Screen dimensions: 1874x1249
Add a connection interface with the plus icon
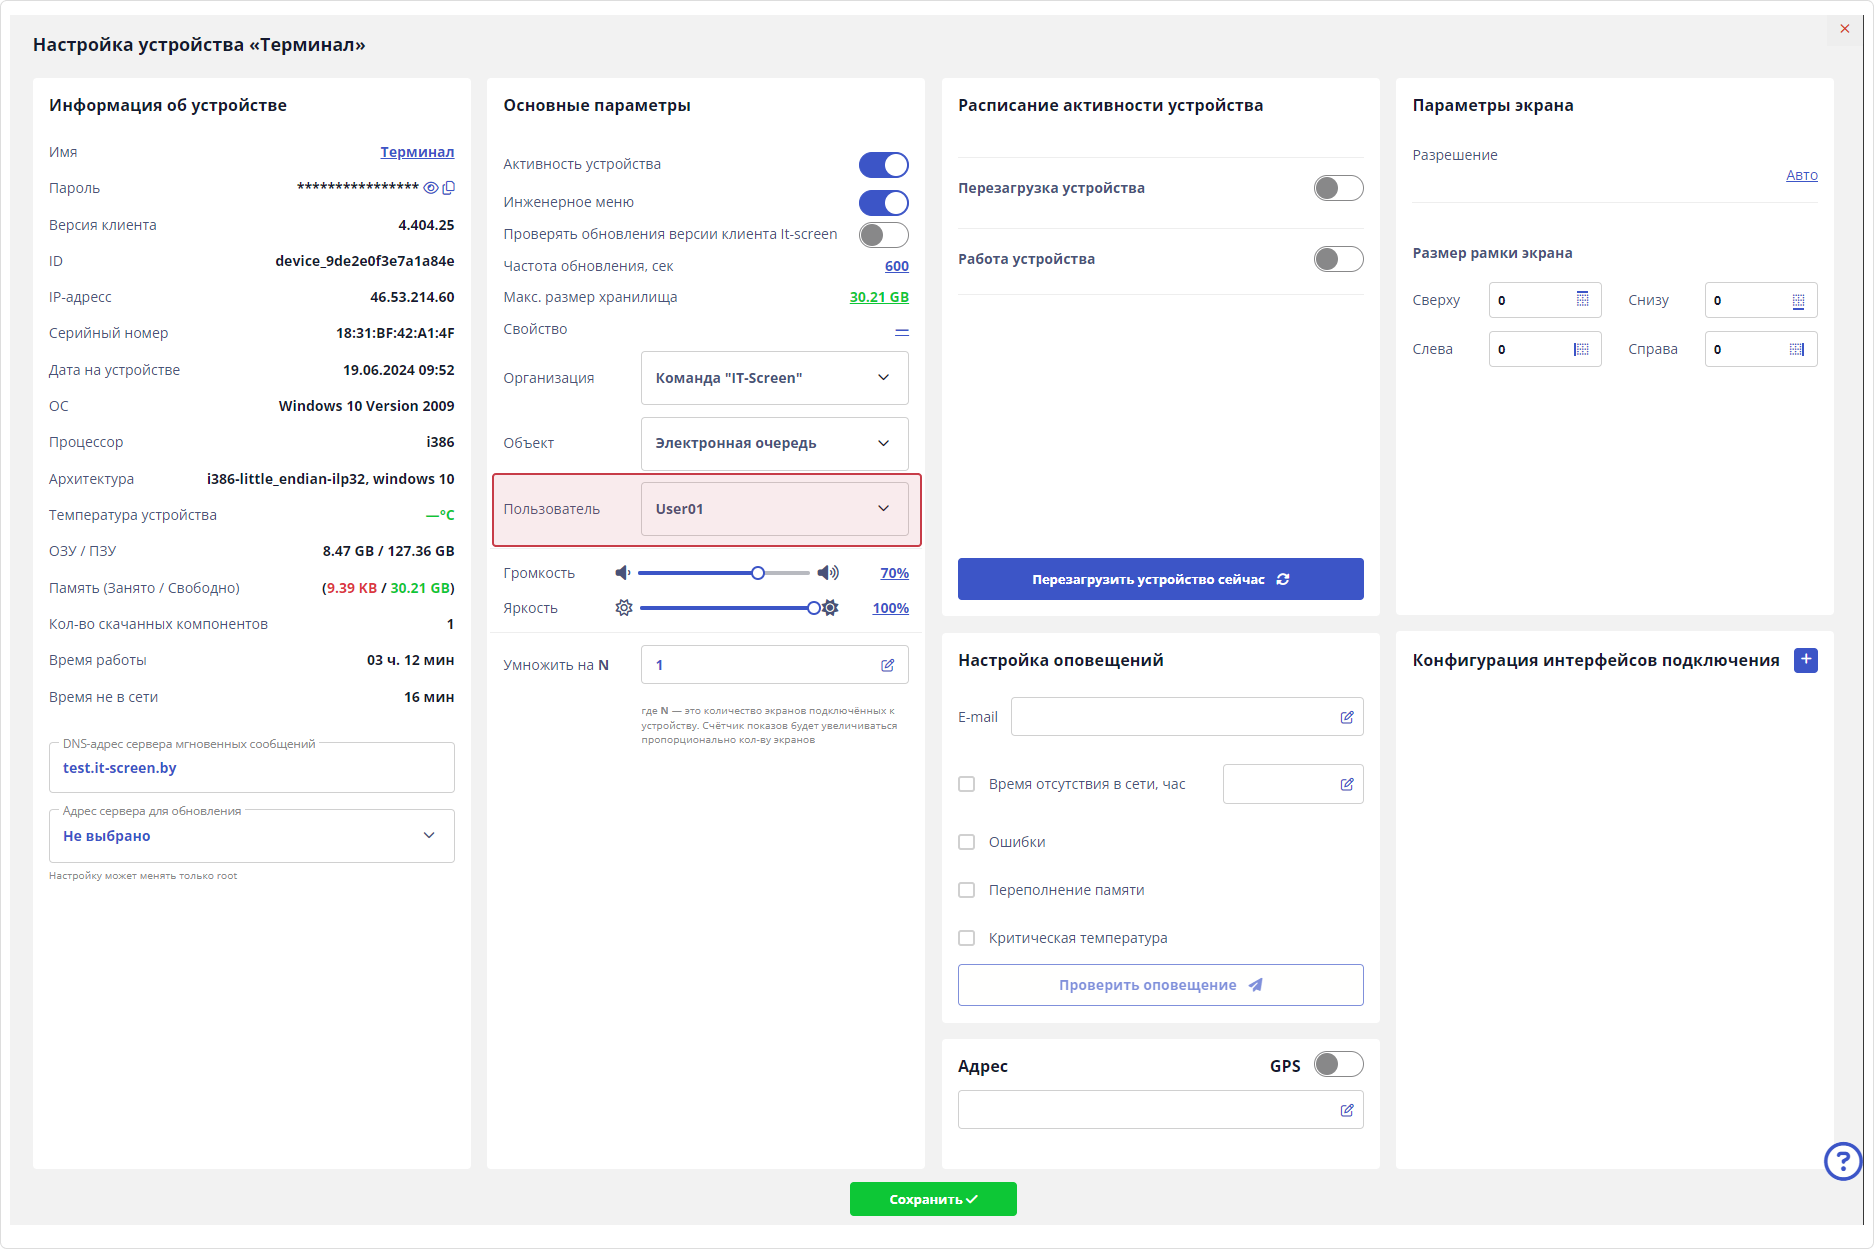1806,660
